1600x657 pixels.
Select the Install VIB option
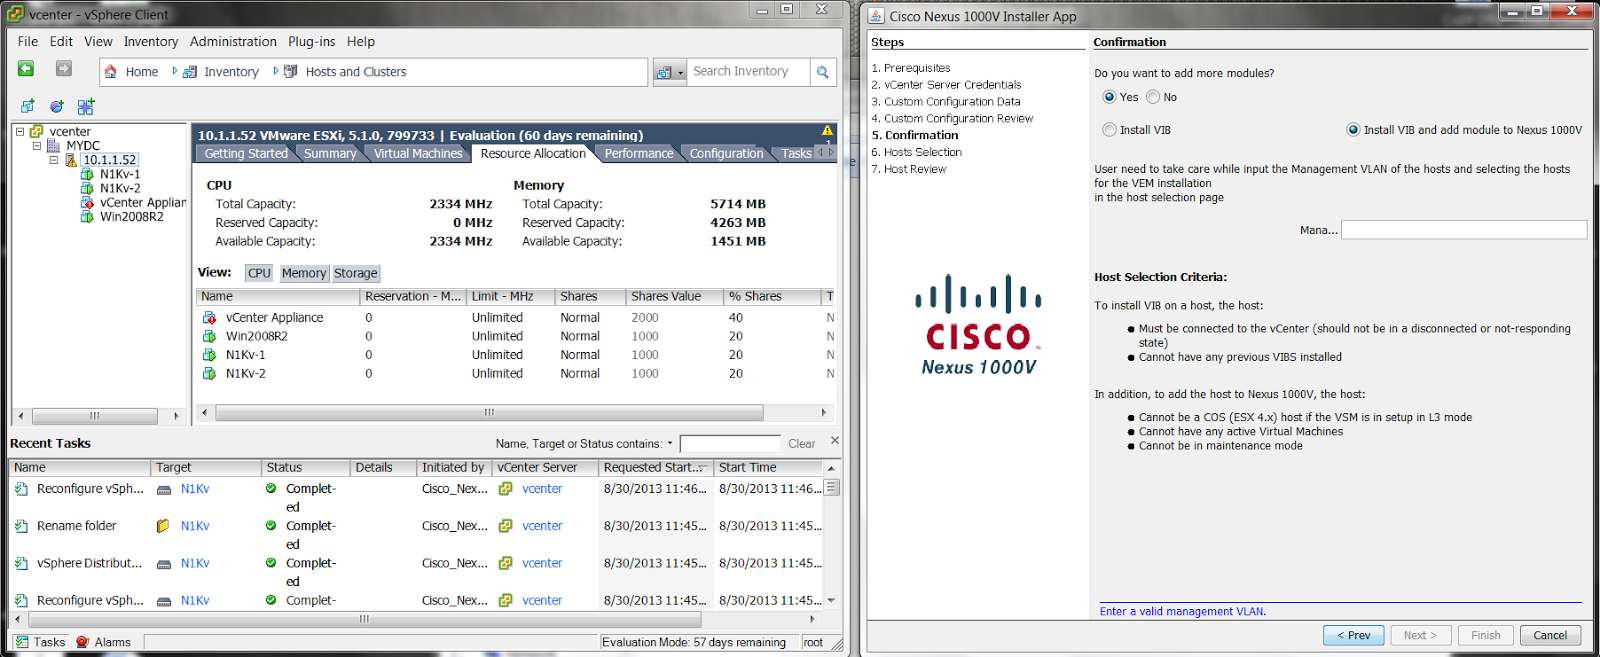1109,130
